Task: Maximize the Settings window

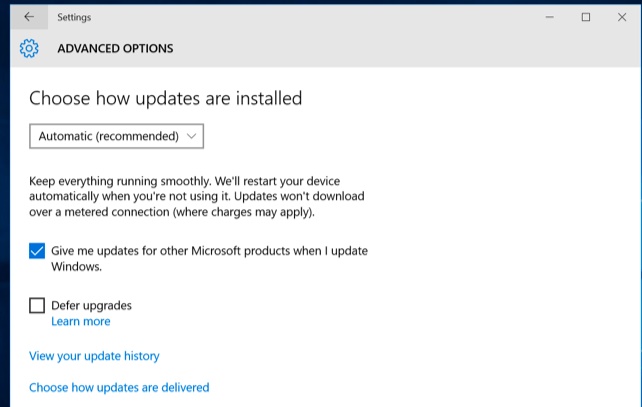Action: point(586,17)
